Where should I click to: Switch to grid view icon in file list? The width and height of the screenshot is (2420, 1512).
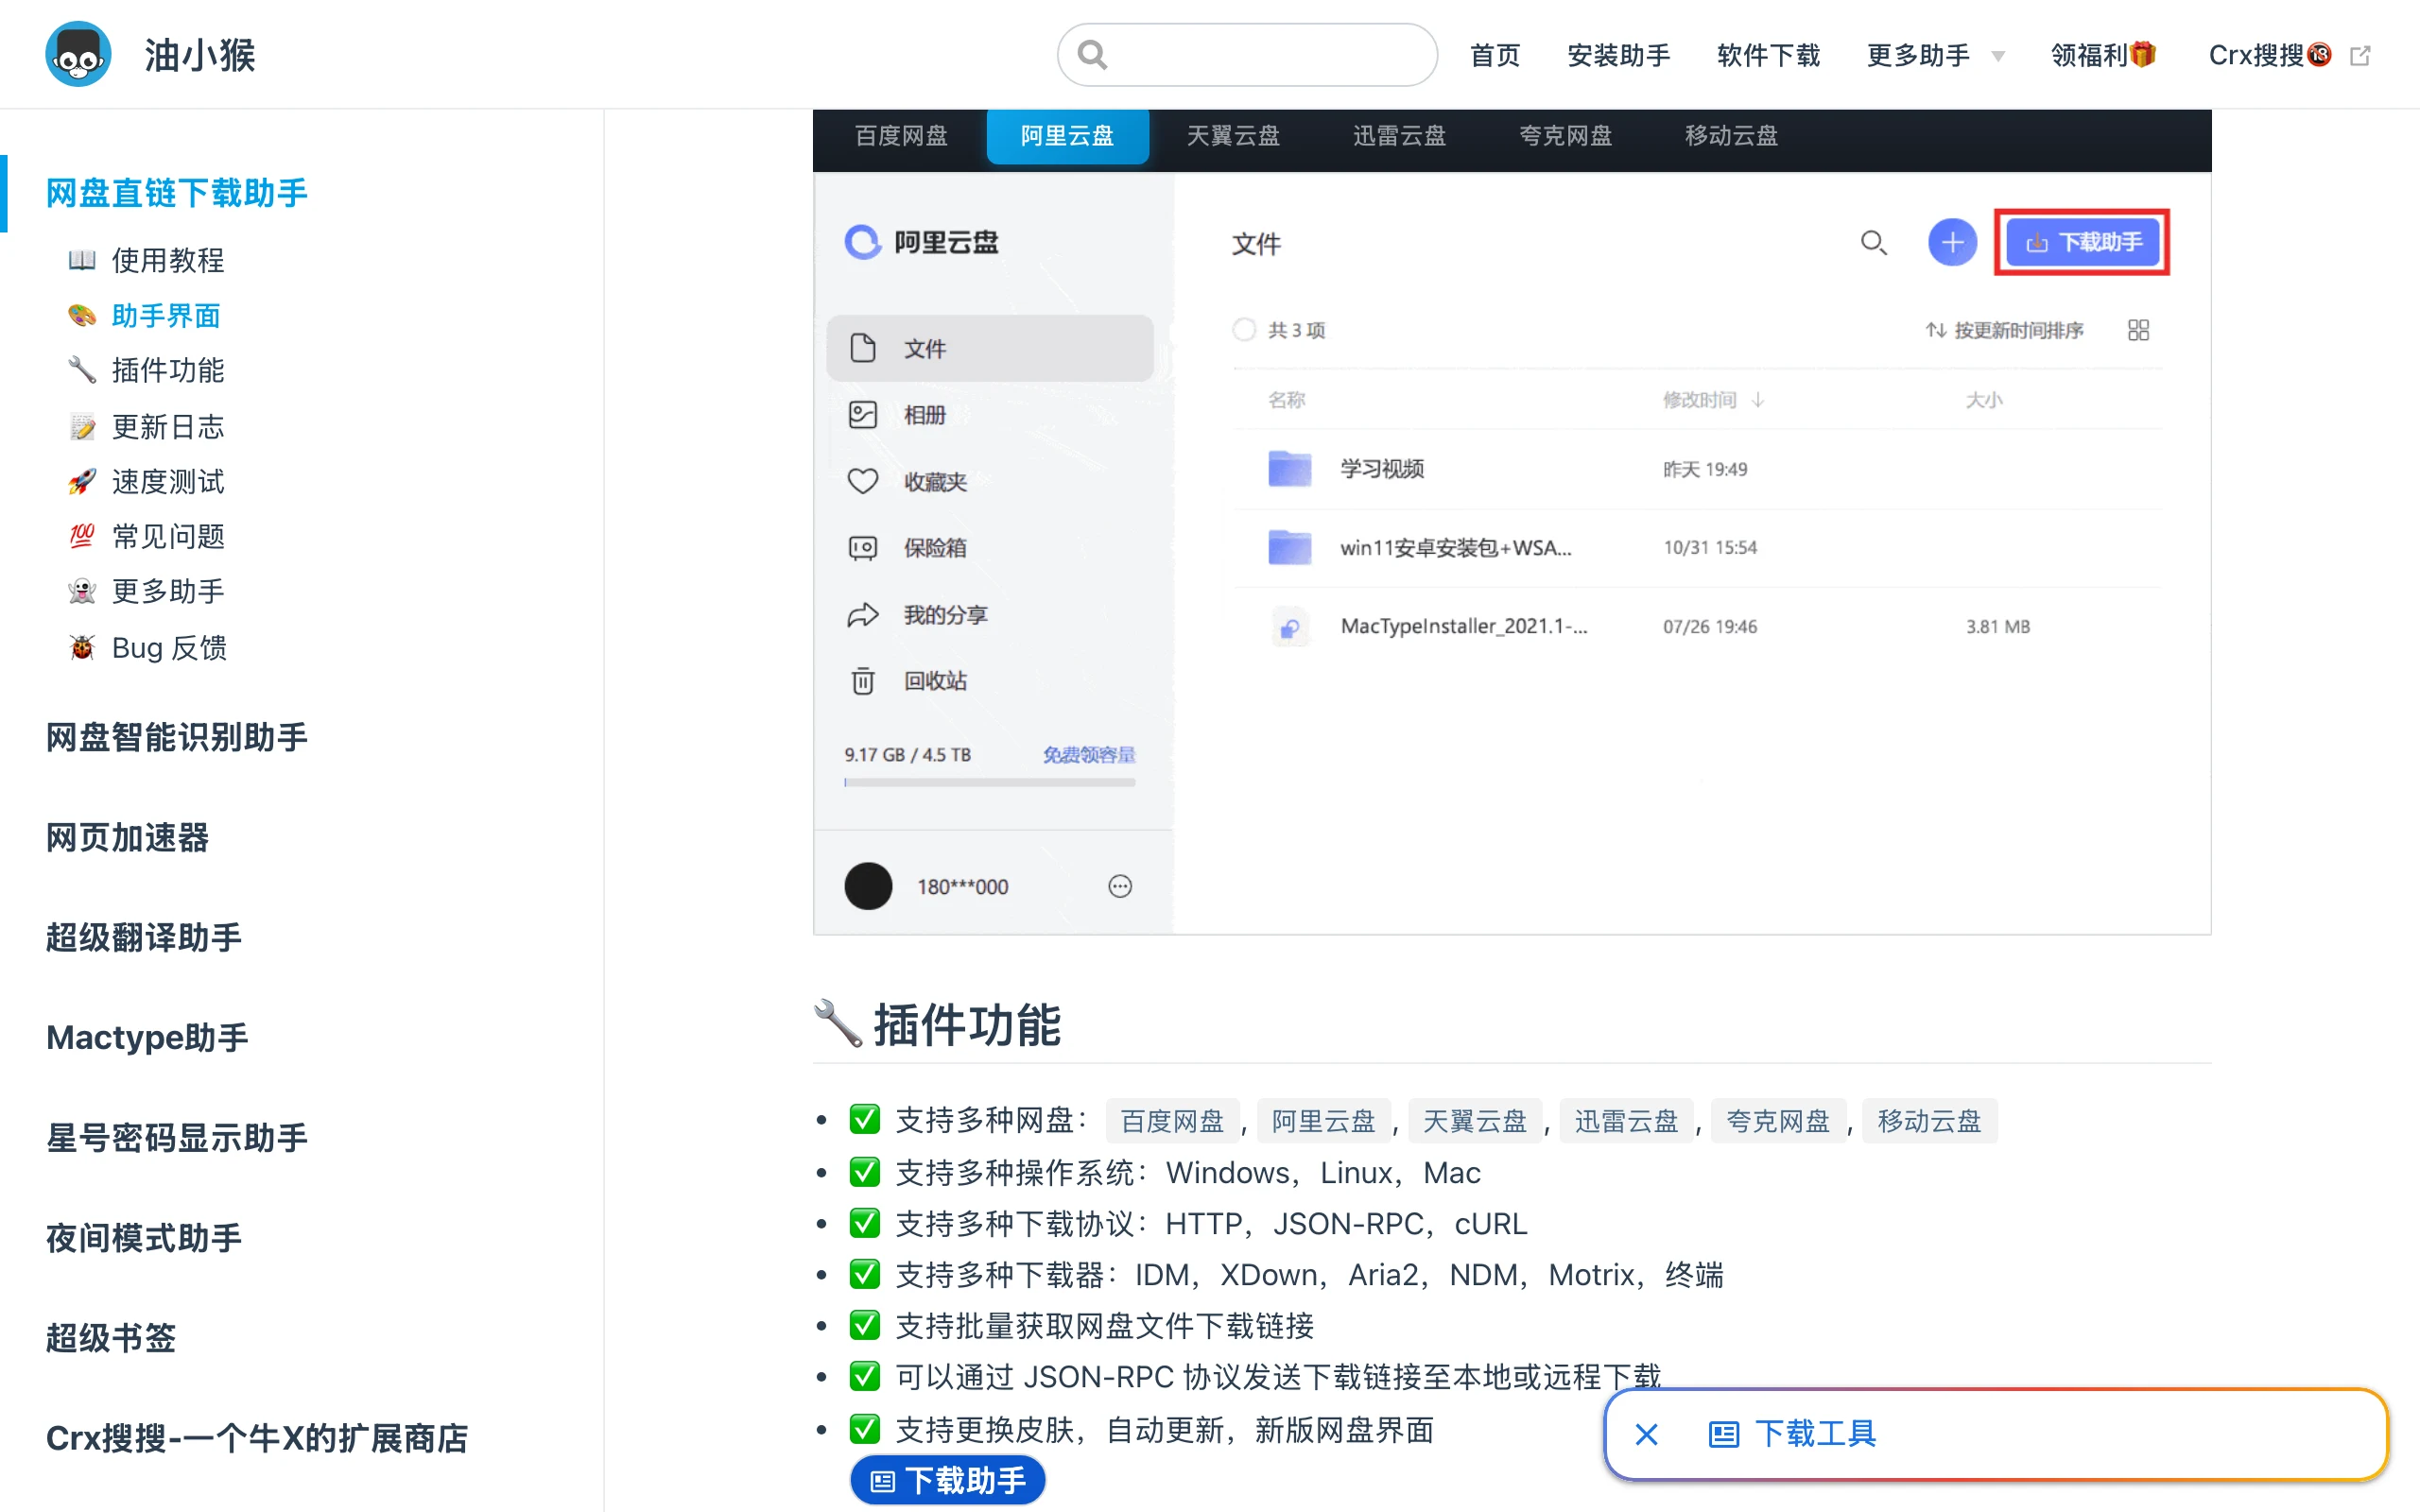[2138, 330]
